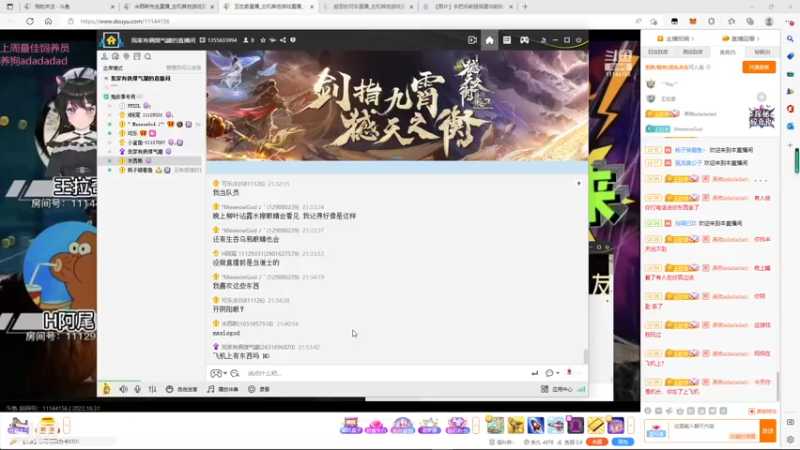Open the fourth tab in right panel

click(762, 52)
